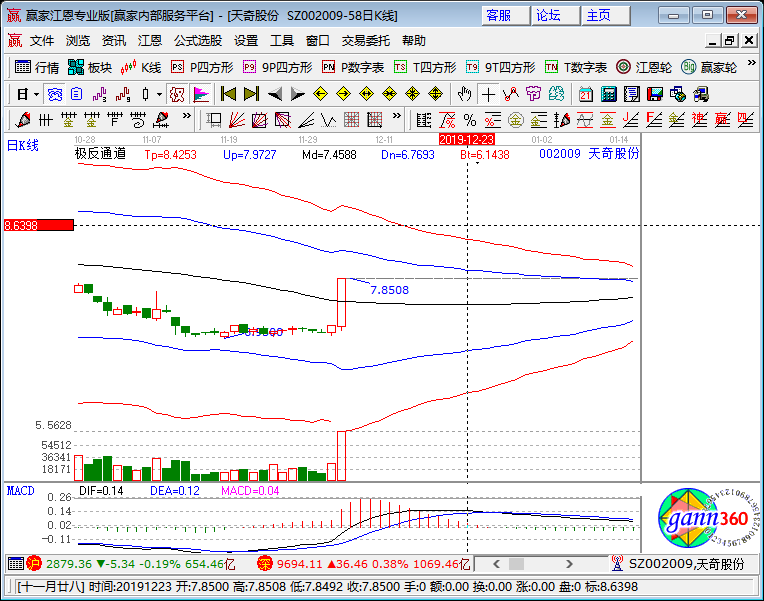Image resolution: width=764 pixels, height=601 pixels.
Task: Click the 论坛 forum button
Action: pos(555,16)
